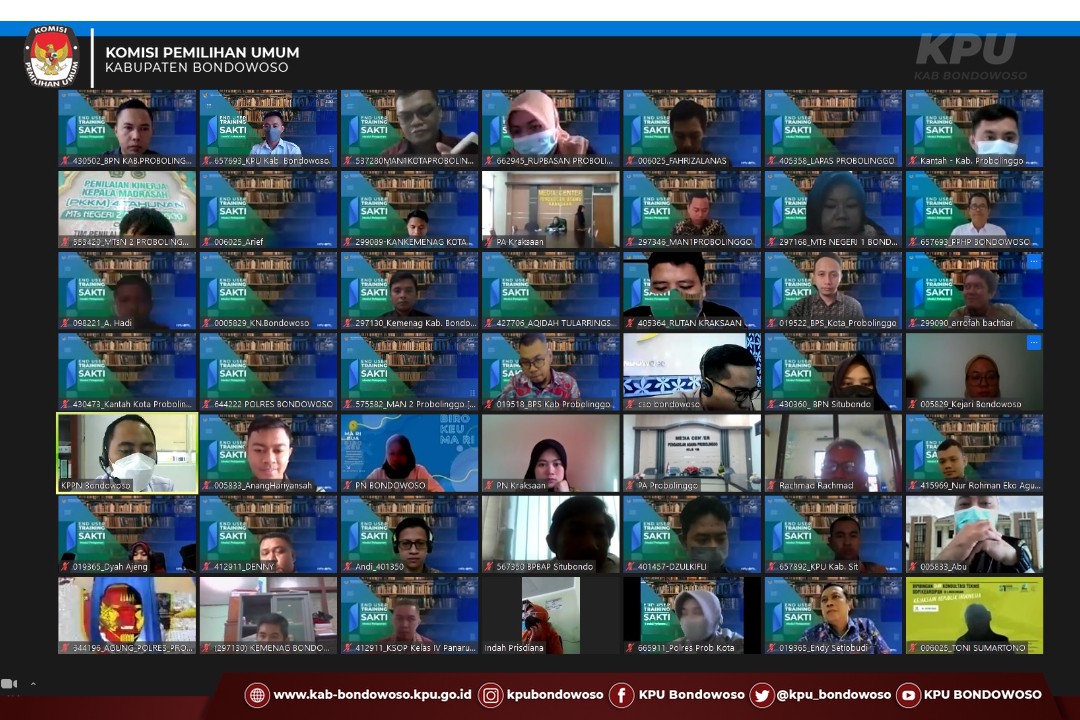Click the Facebook icon in footer

[x=621, y=695]
